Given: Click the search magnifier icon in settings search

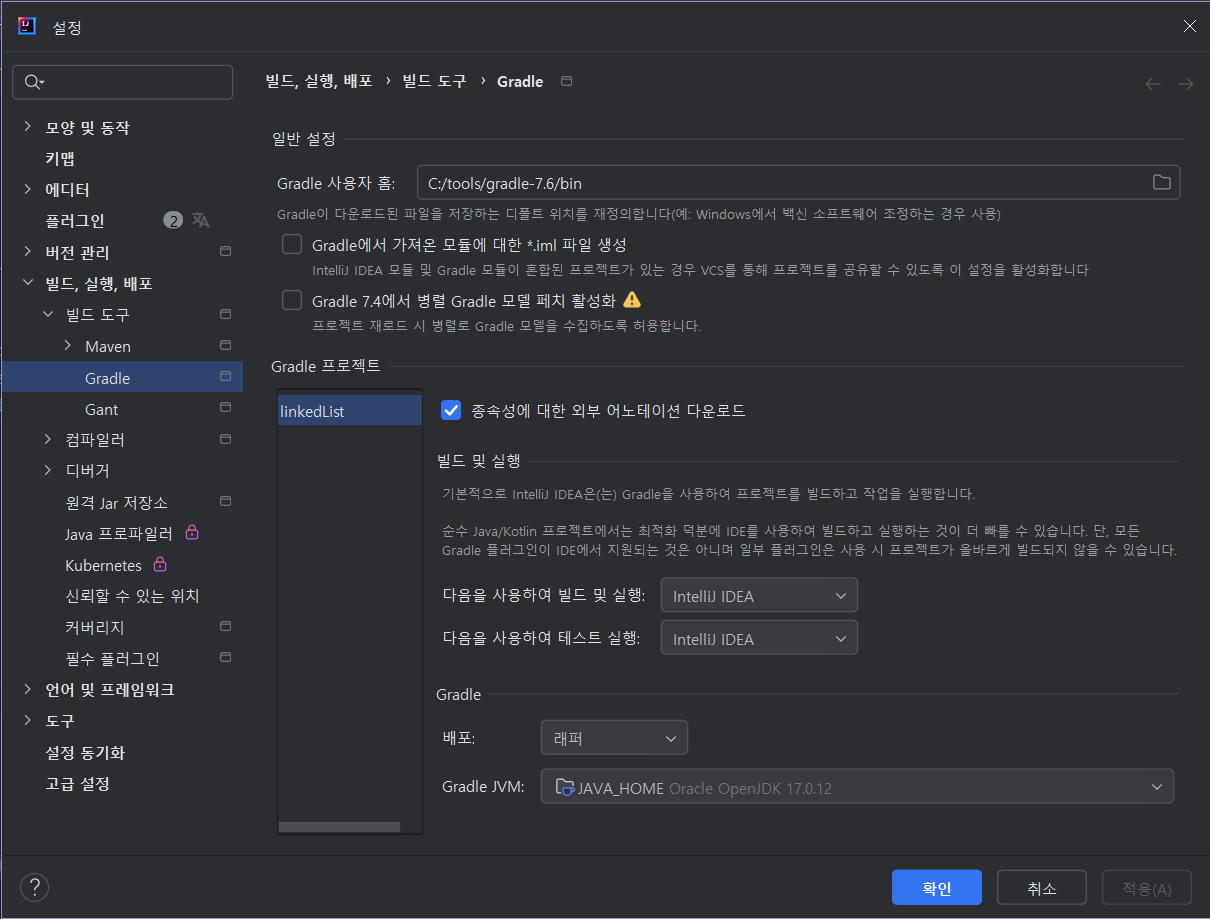Looking at the screenshot, I should 33,82.
